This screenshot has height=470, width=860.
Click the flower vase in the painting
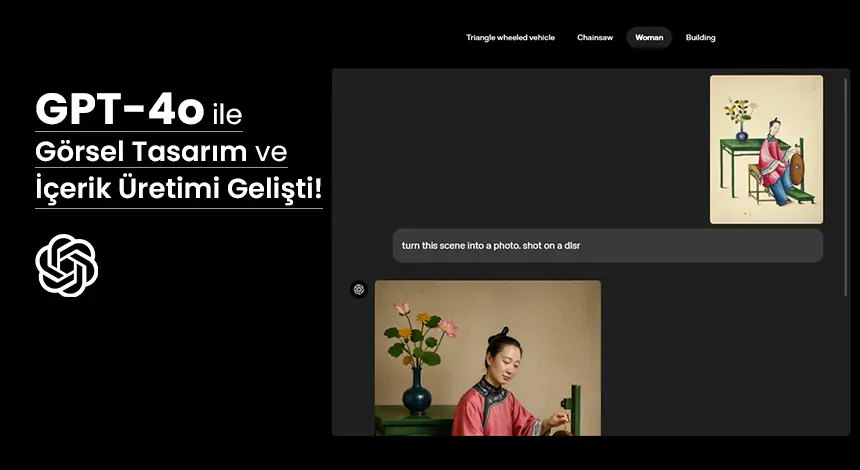pos(741,120)
